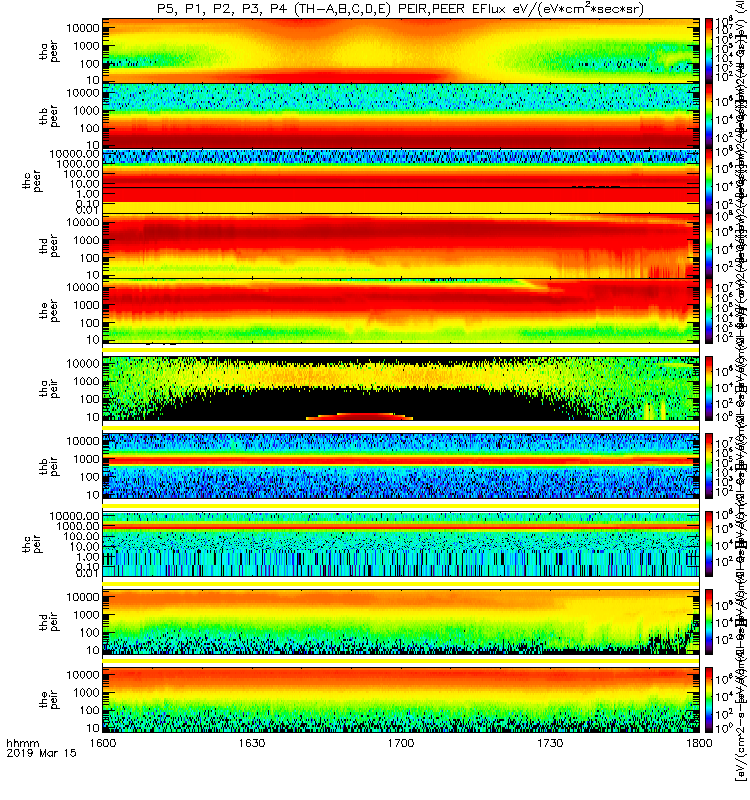Click the vertical eV/(cm^2-s-sr-eV) units label at bottom right
750x800 pixels.
pos(739,722)
